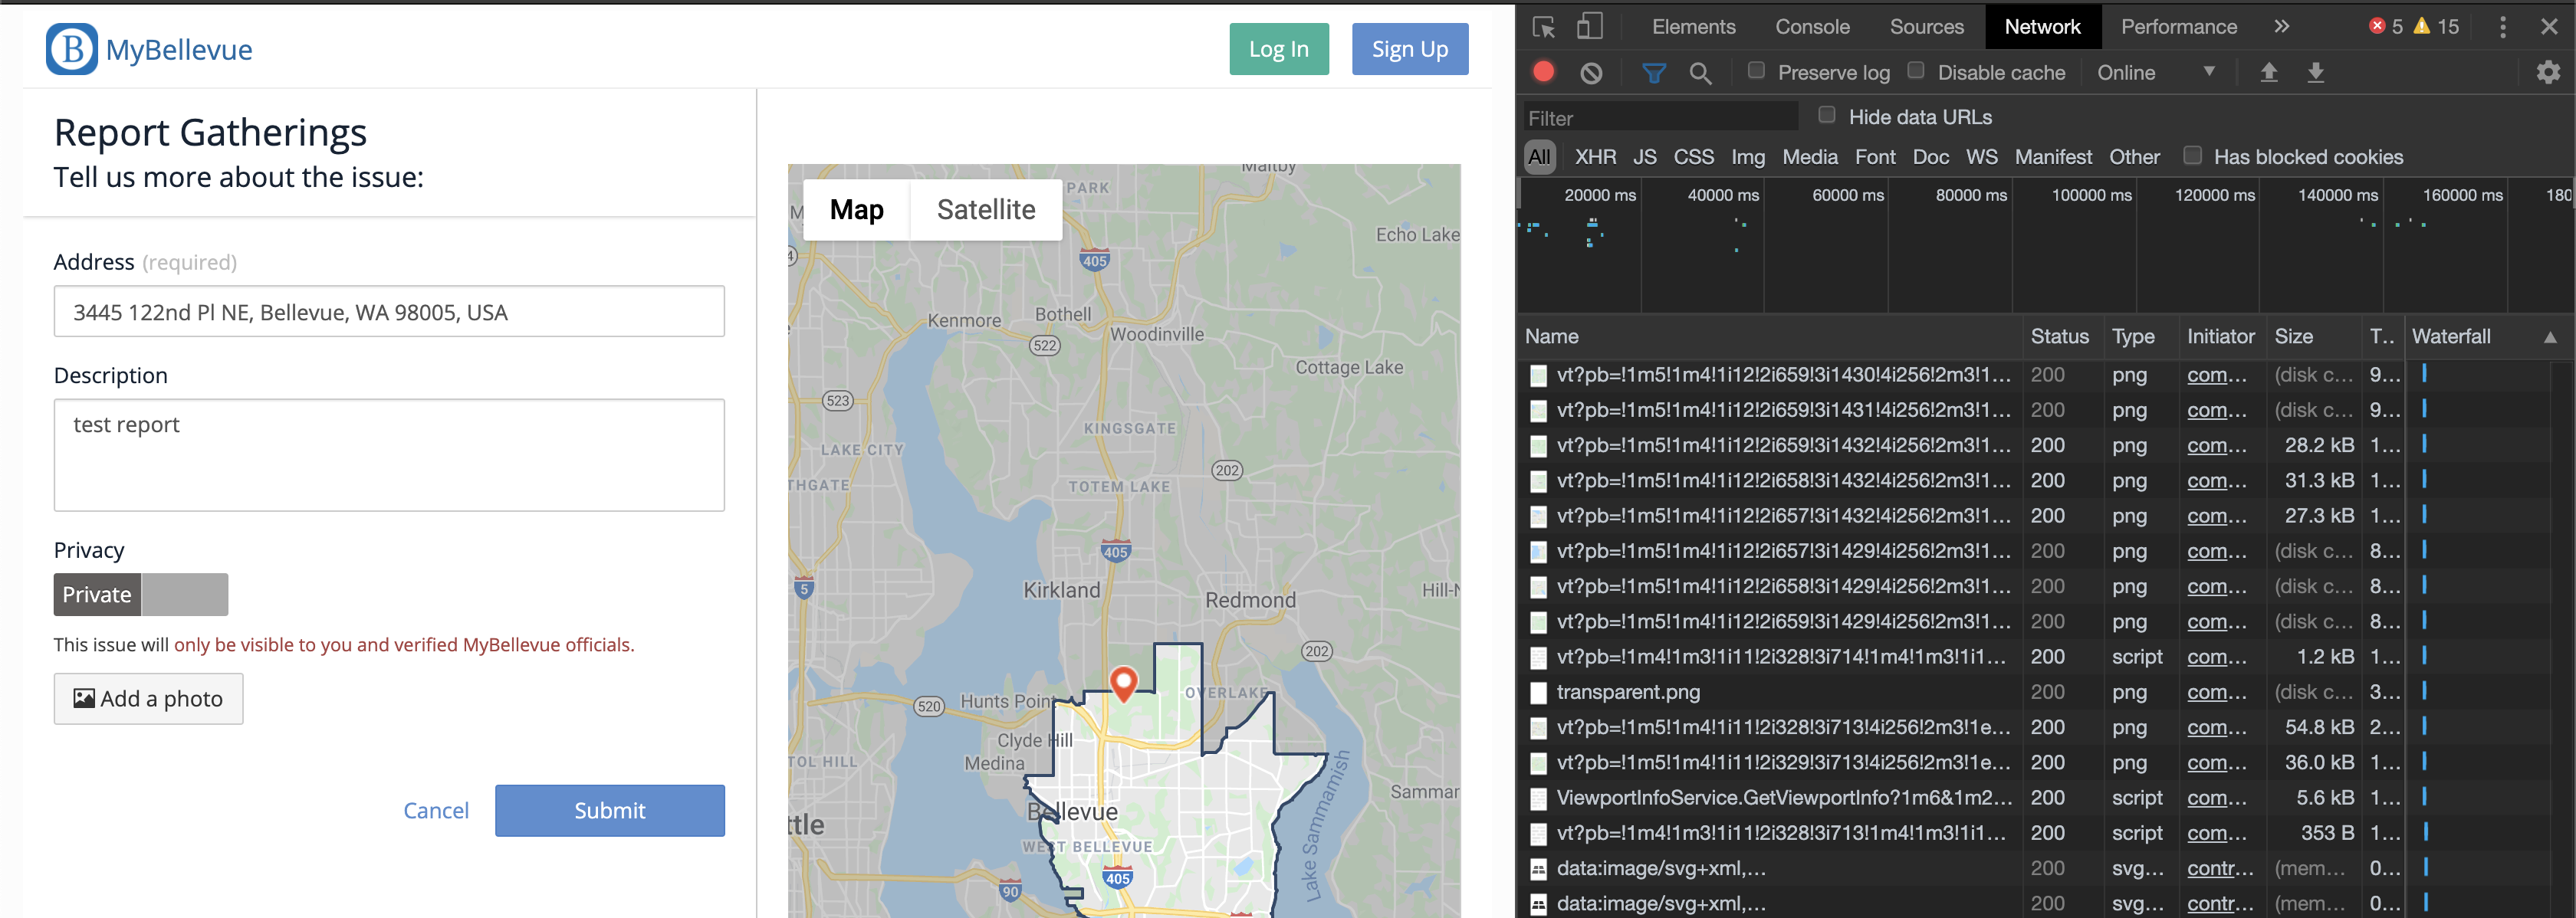Check the Disable cache checkbox
This screenshot has height=918, width=2576.
coord(1916,70)
